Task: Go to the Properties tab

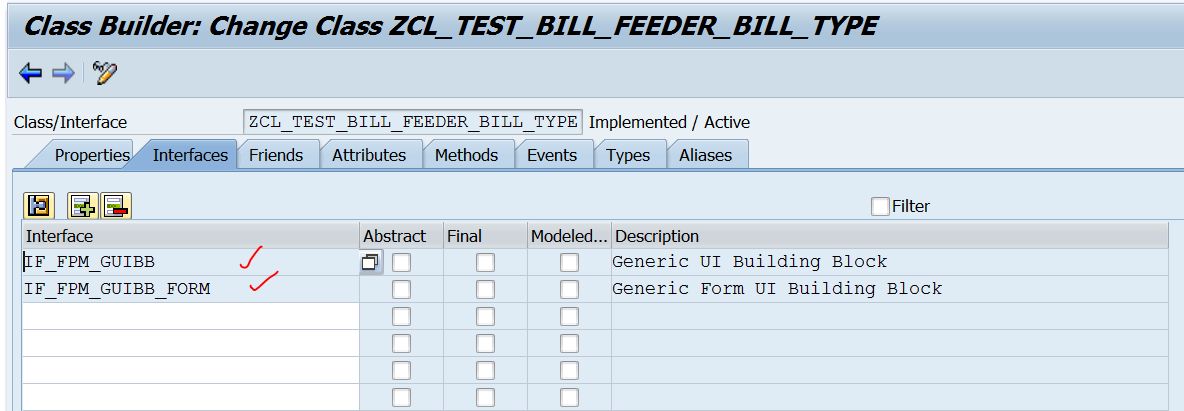Action: 91,155
